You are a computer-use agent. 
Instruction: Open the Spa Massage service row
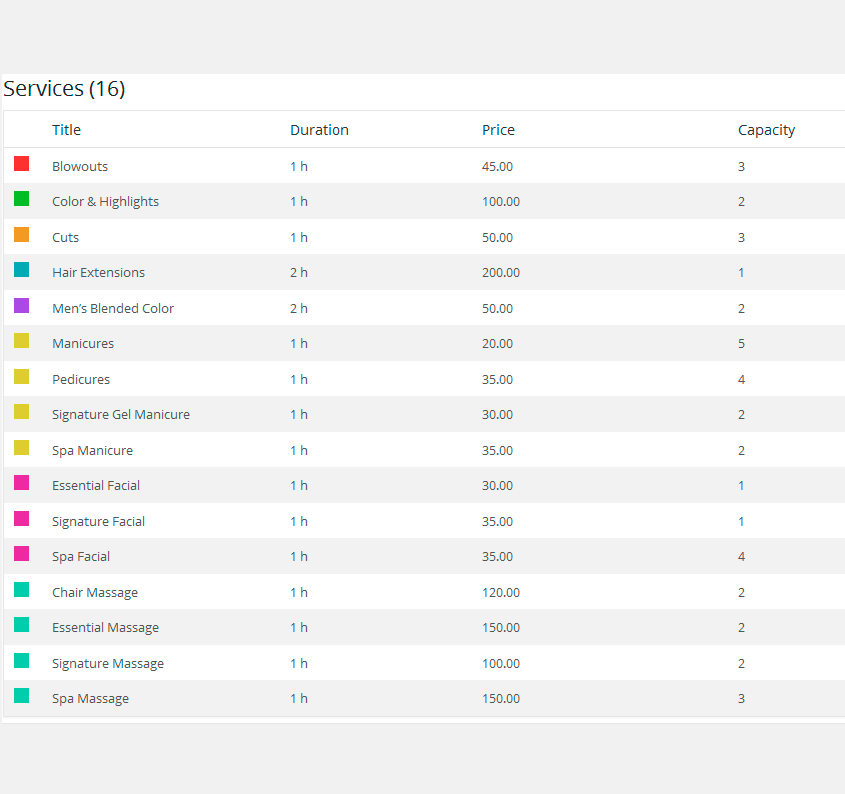90,699
